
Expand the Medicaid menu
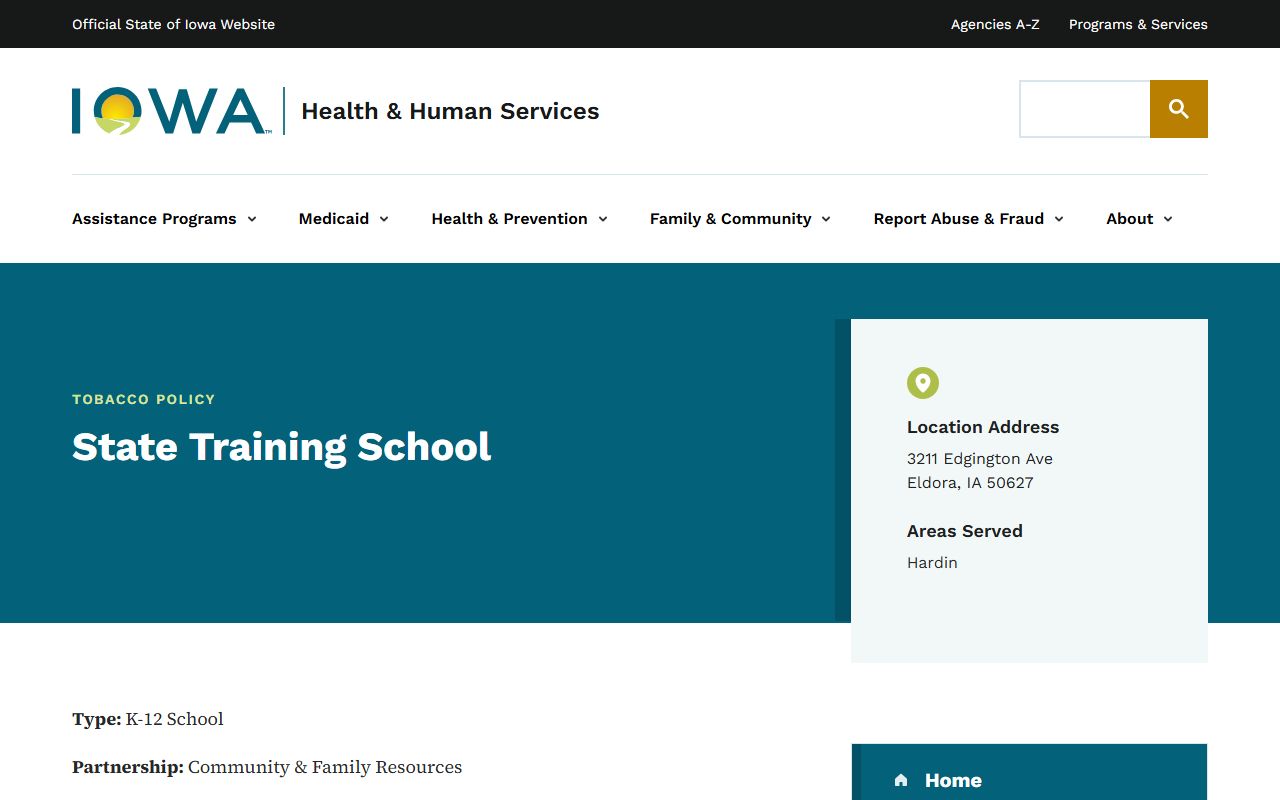[x=344, y=219]
